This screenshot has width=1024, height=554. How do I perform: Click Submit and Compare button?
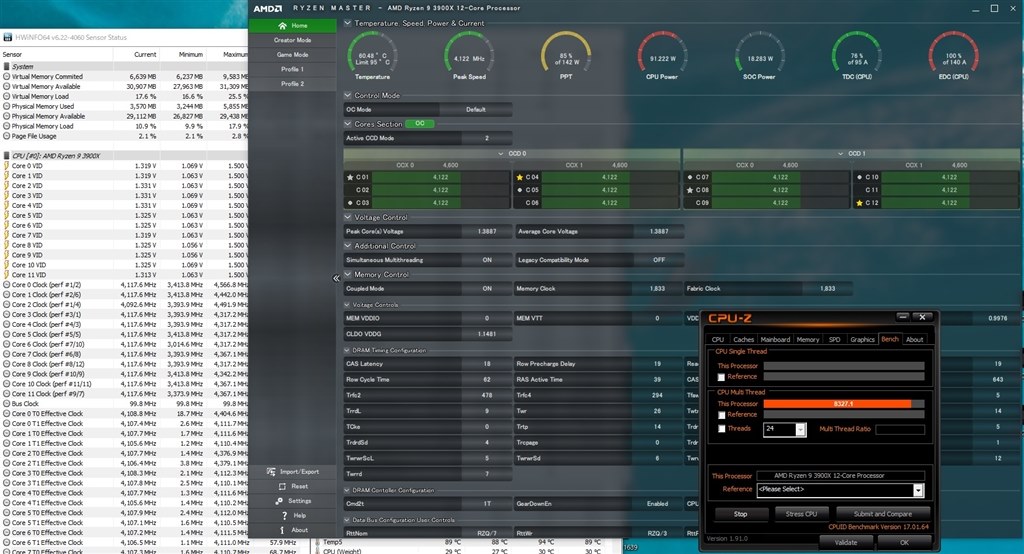pos(882,514)
